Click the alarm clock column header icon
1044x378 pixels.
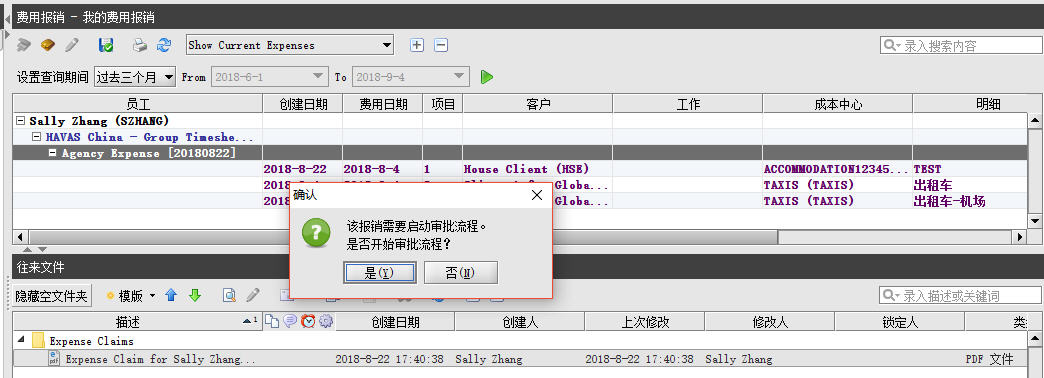pos(308,321)
